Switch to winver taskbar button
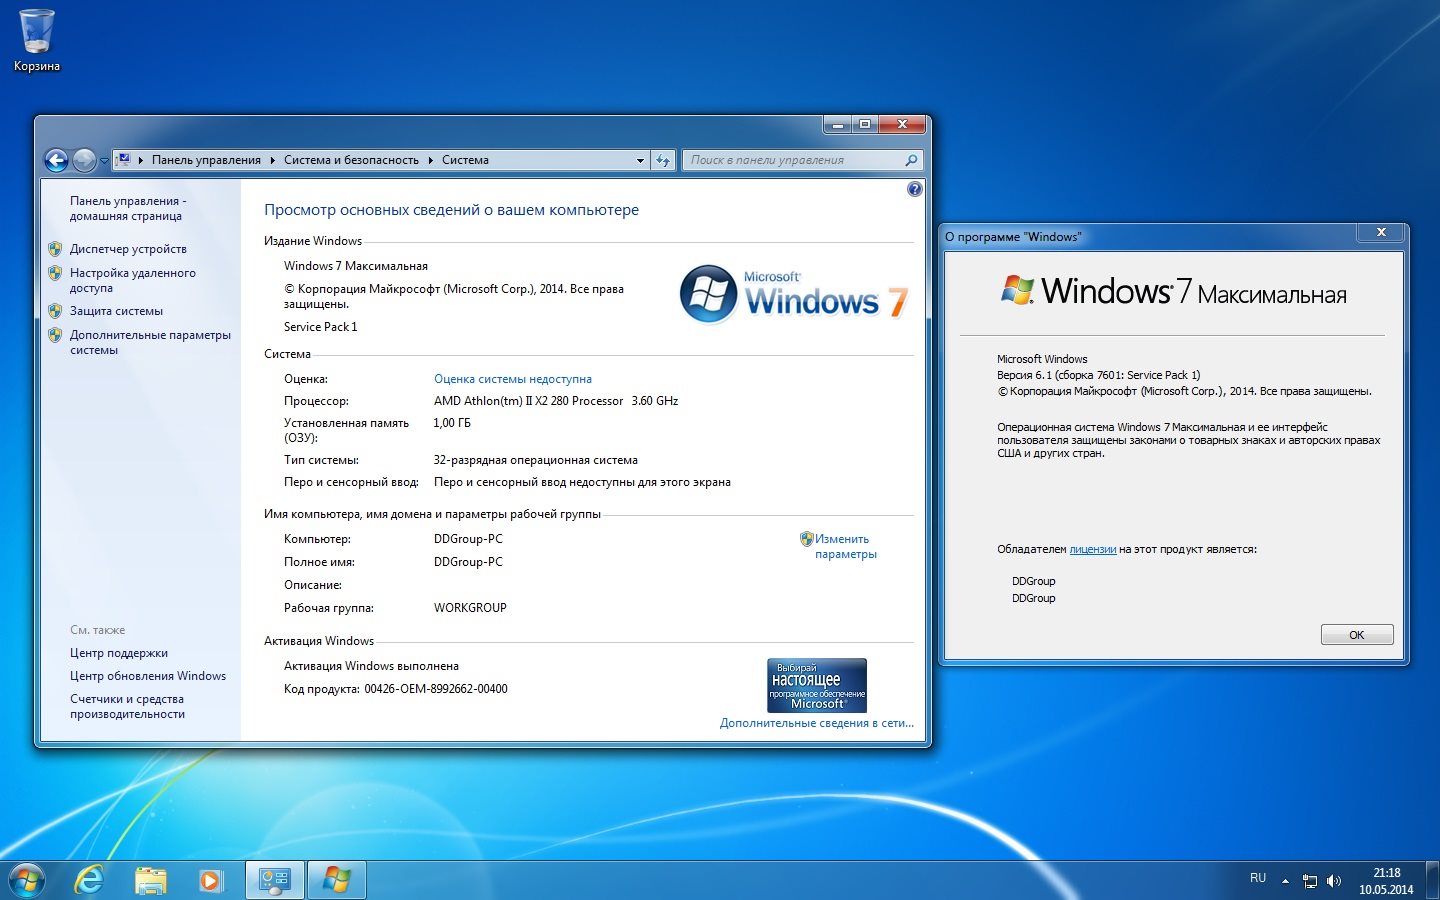This screenshot has height=900, width=1440. click(336, 880)
